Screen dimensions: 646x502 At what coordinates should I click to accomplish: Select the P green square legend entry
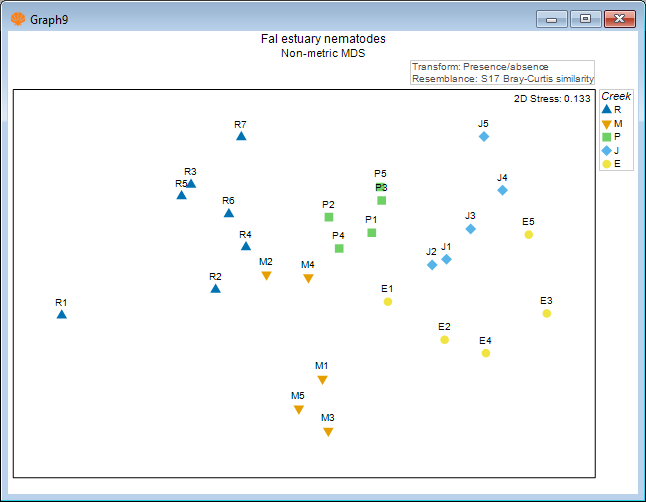[611, 136]
